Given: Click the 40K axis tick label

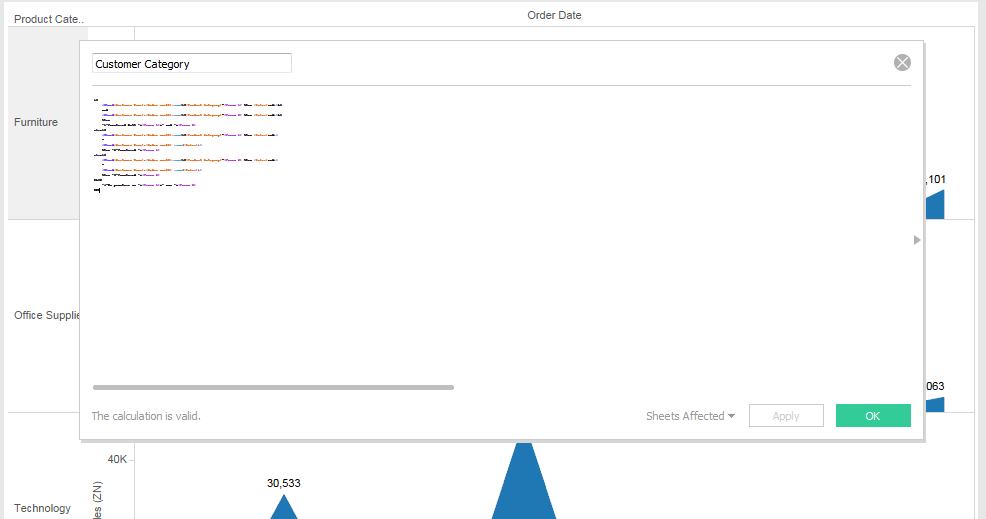Looking at the screenshot, I should (x=118, y=459).
